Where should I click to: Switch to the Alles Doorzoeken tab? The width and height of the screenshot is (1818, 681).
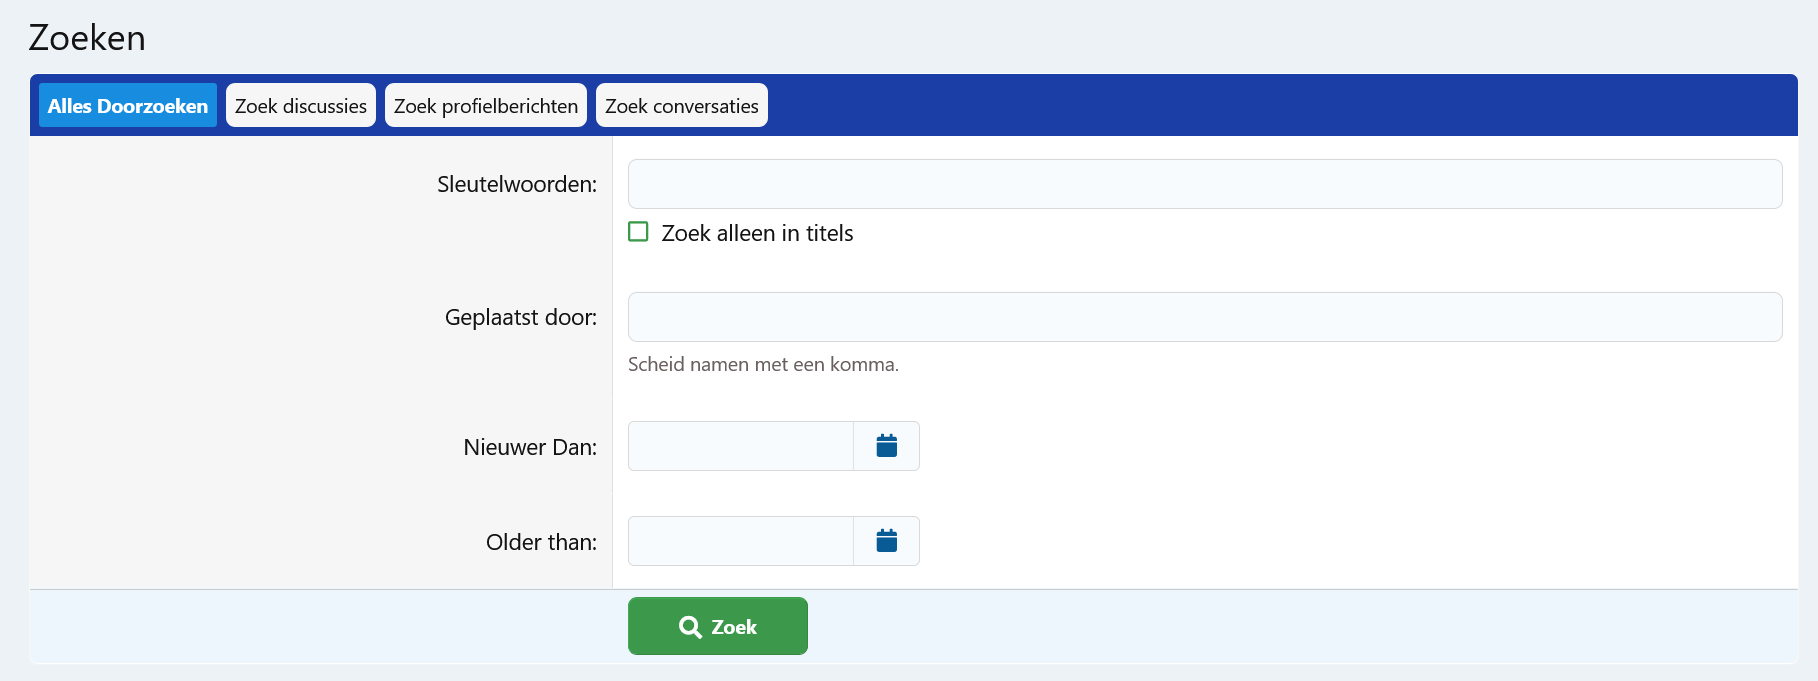pos(128,106)
